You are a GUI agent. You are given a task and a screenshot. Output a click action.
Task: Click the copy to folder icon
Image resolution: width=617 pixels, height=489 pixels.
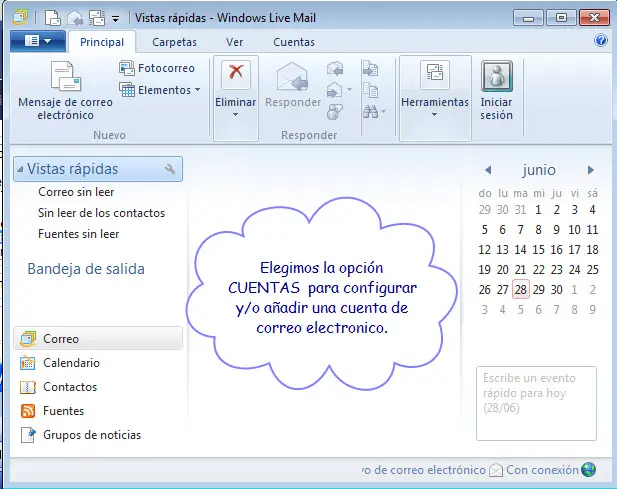point(370,90)
